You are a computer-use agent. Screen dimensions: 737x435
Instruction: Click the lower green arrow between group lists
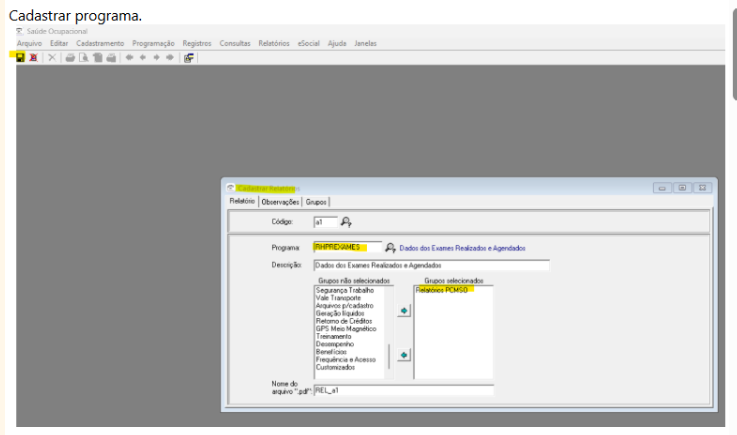coord(404,355)
